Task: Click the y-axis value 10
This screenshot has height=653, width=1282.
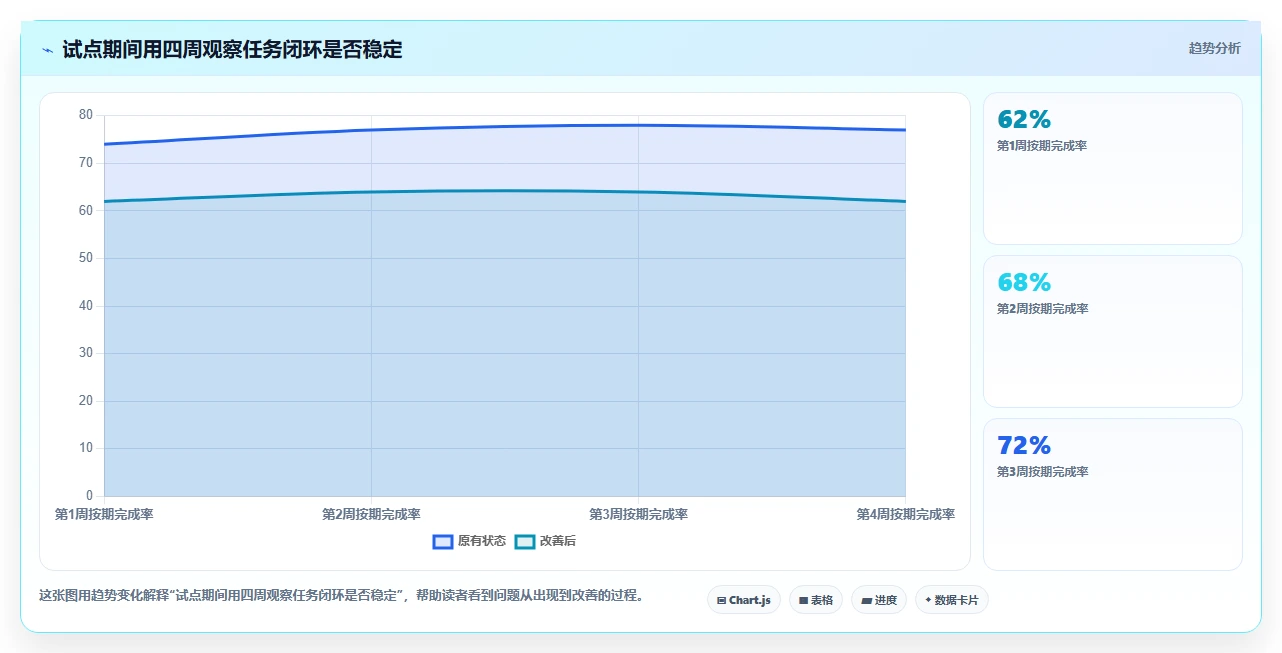Action: click(x=86, y=448)
